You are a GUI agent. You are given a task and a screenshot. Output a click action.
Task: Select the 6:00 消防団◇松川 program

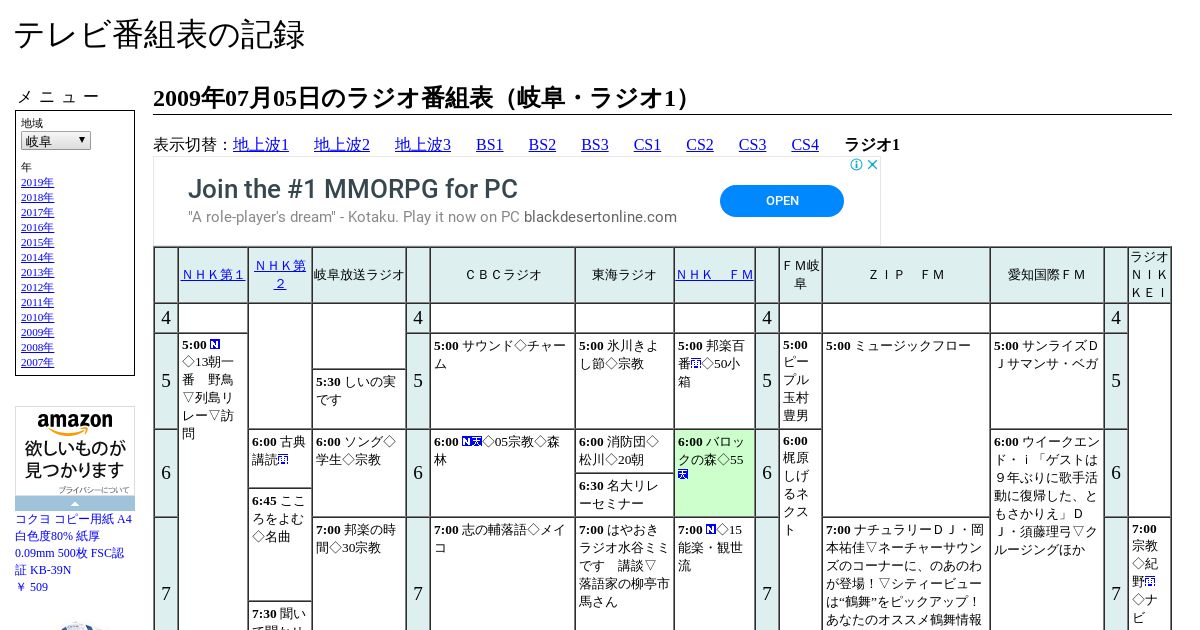tap(624, 451)
